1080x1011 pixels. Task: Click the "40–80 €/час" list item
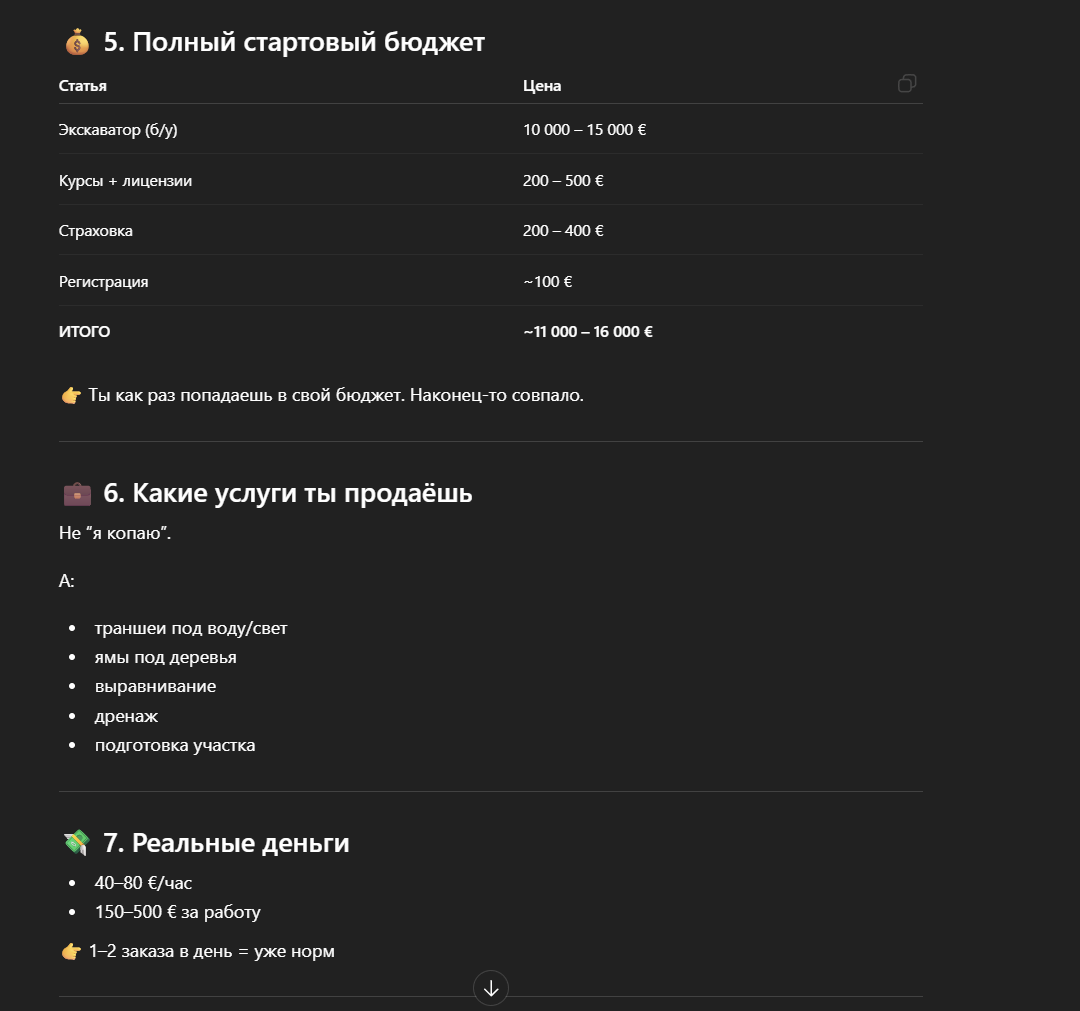143,883
